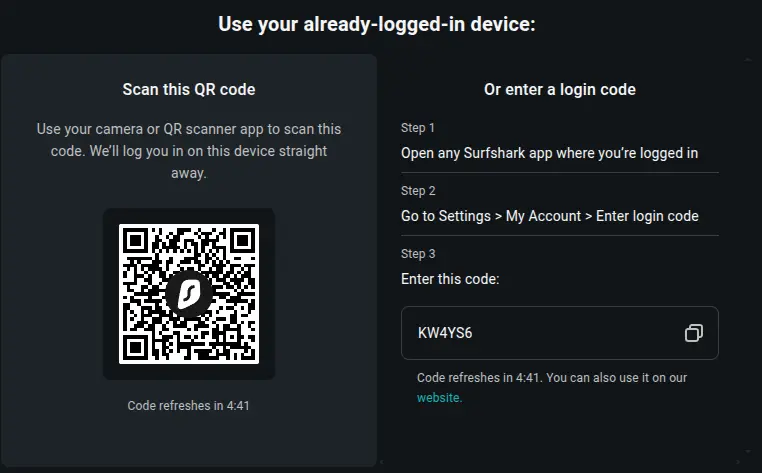The height and width of the screenshot is (473, 762).
Task: Copy the login code with the copy icon
Action: click(693, 333)
